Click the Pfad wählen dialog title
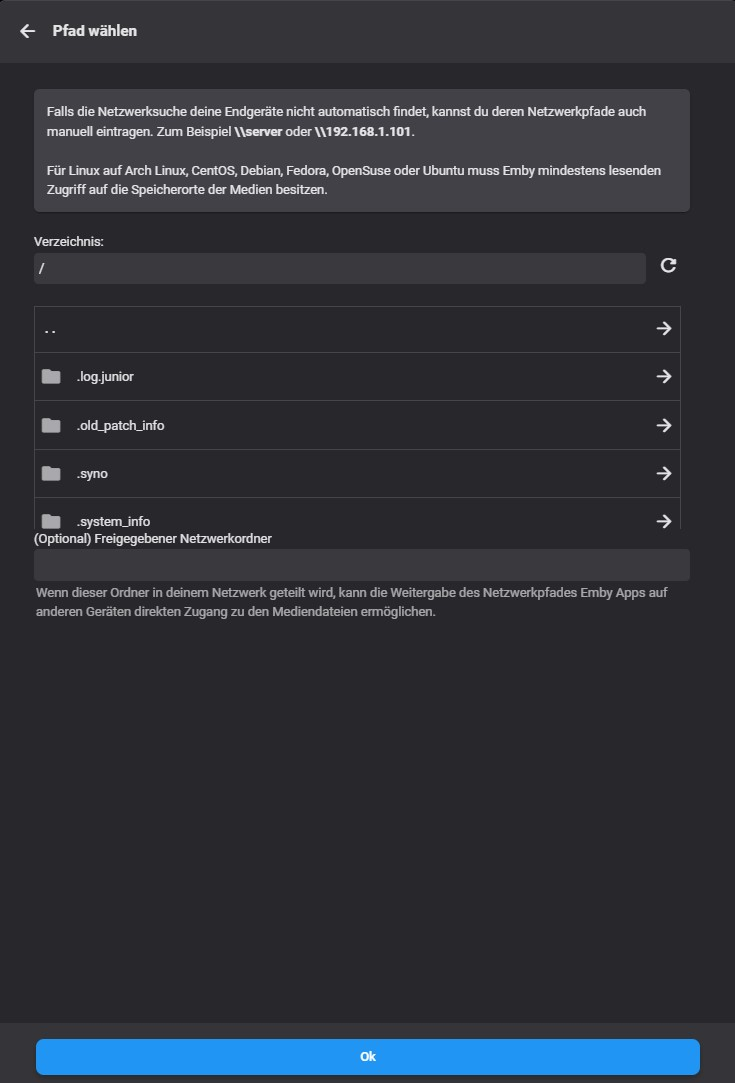 tap(95, 31)
